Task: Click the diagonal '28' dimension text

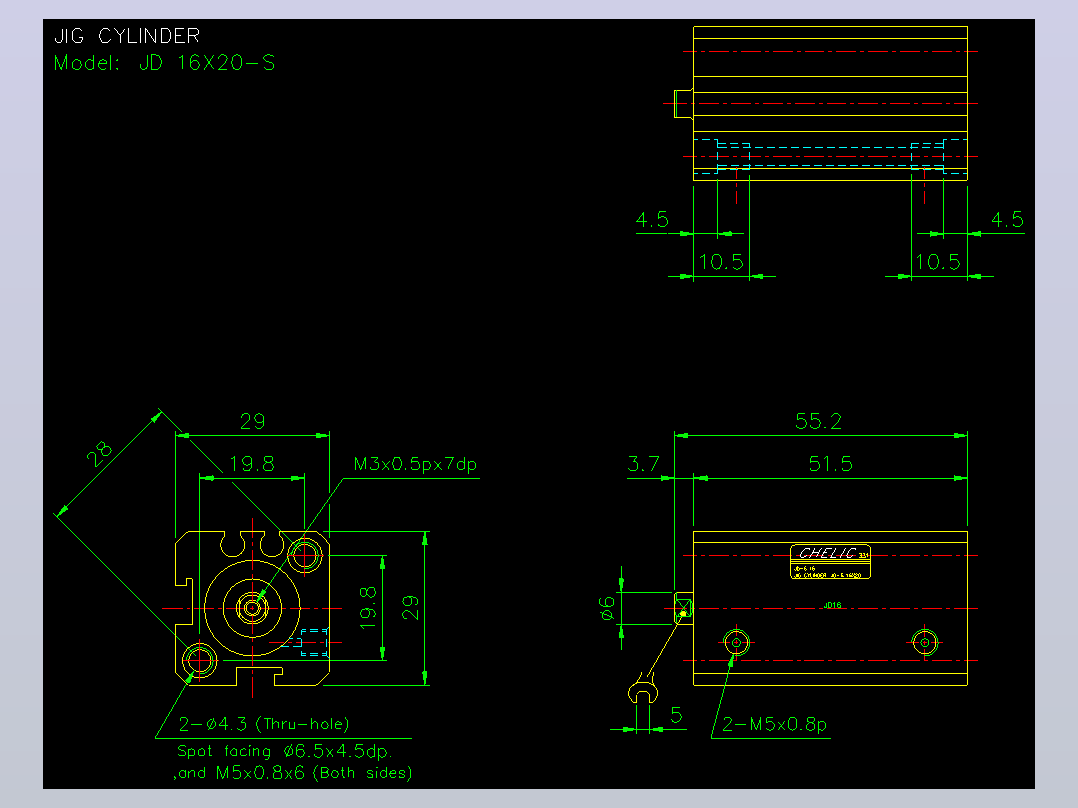Action: (99, 454)
